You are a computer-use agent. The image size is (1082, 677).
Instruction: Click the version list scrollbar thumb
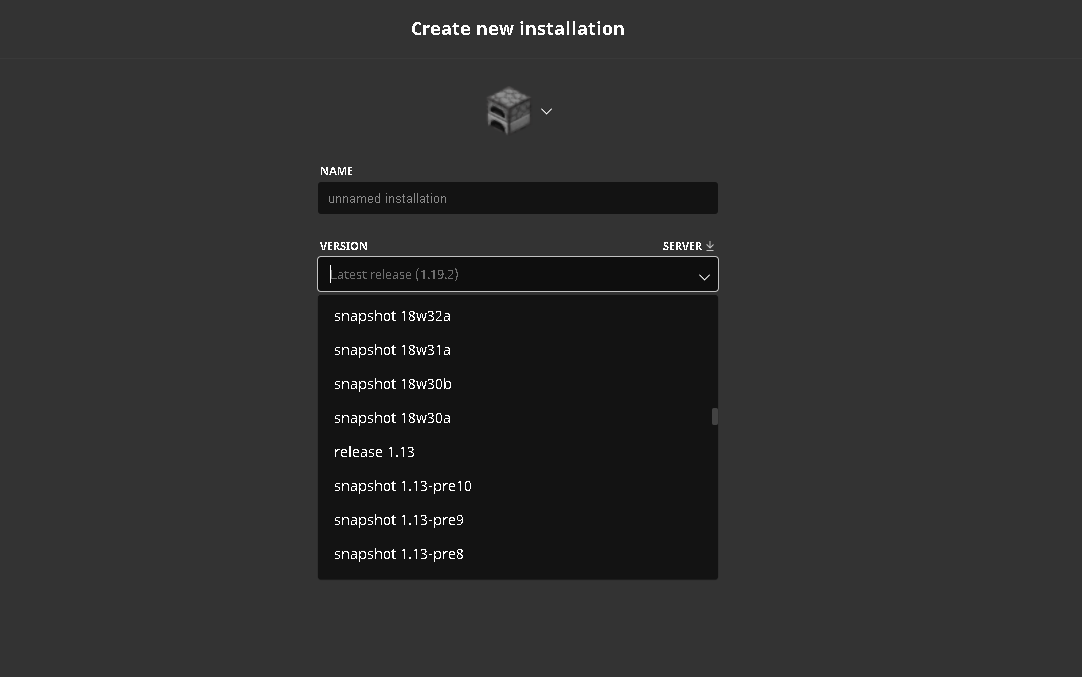point(715,416)
